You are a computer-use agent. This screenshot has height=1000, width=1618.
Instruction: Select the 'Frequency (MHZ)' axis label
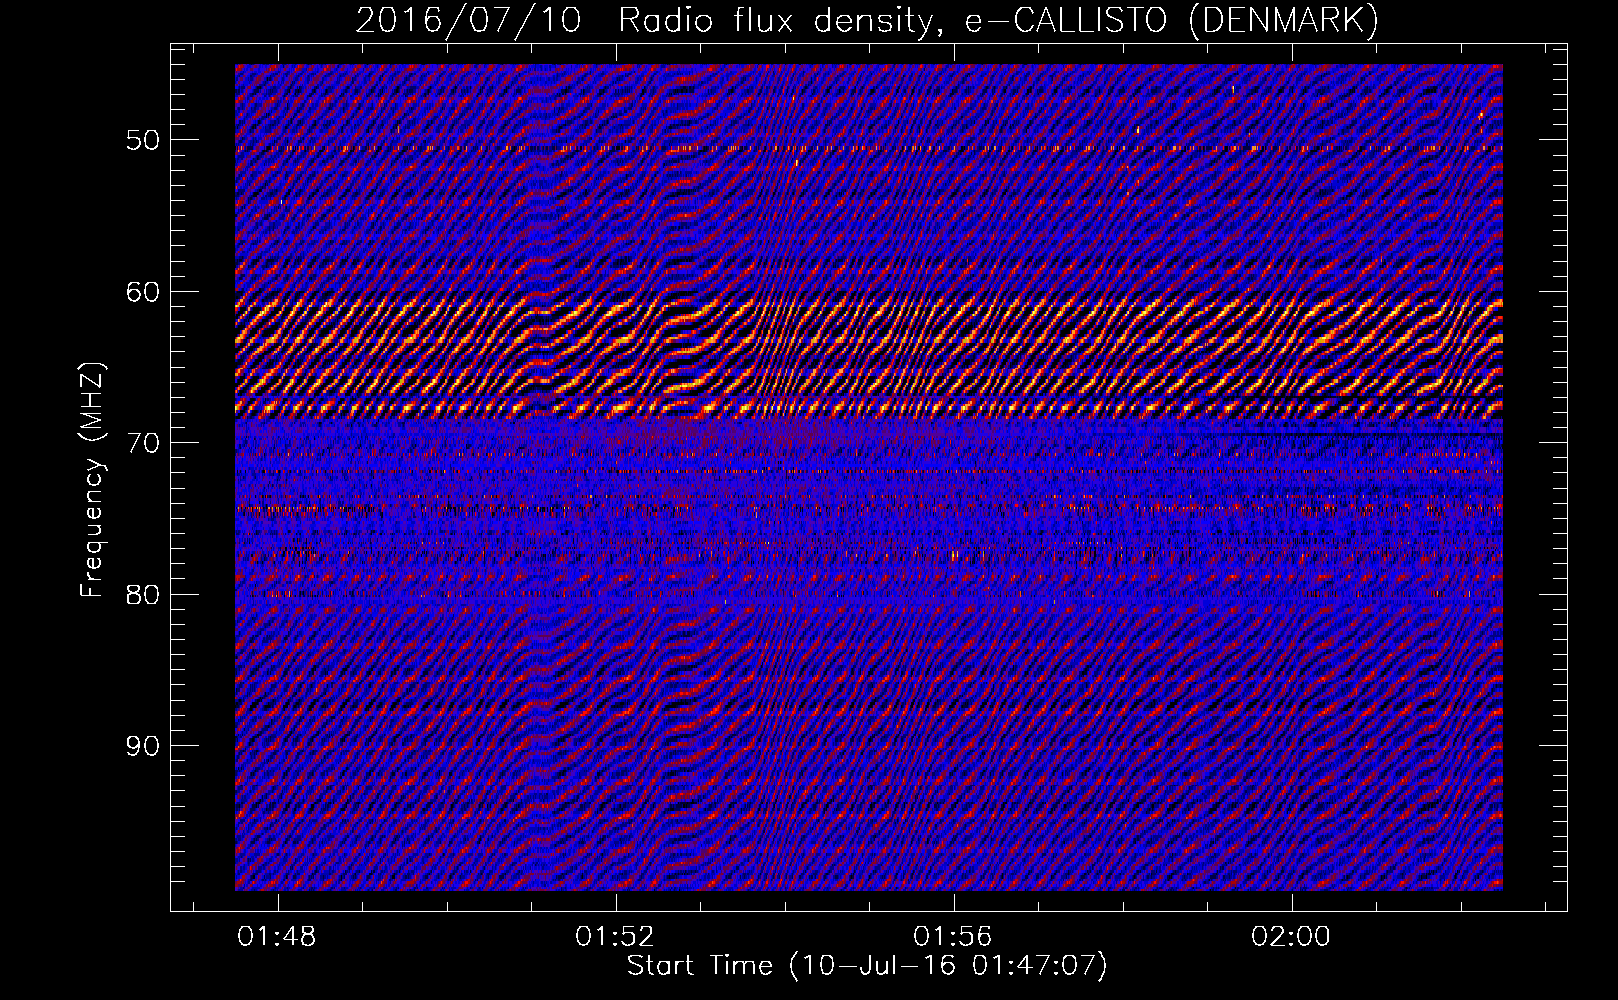pyautogui.click(x=92, y=480)
